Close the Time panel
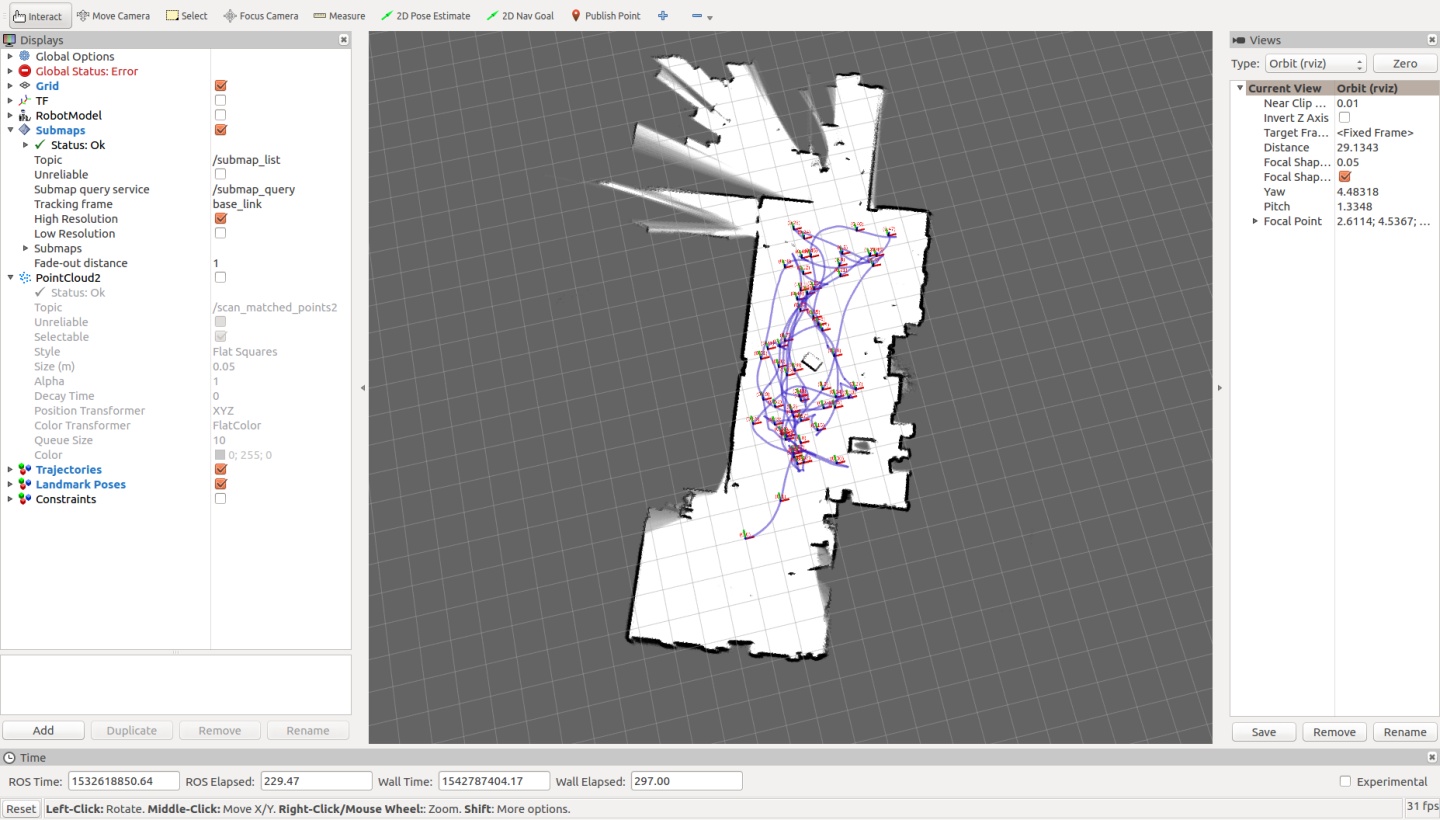 [1432, 757]
